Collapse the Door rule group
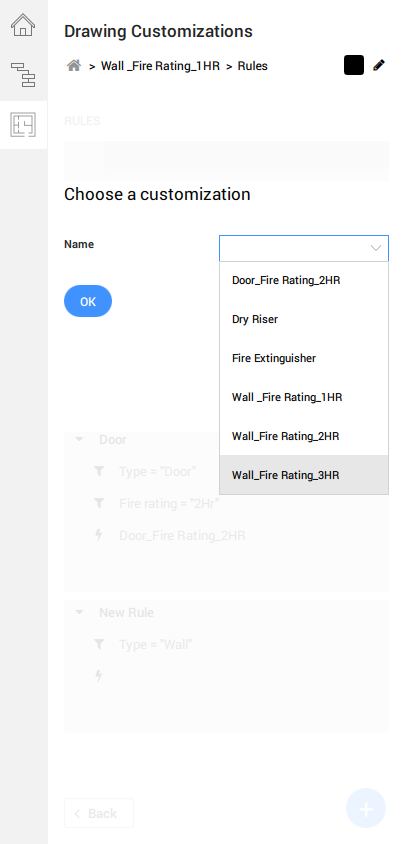This screenshot has width=405, height=844. (79, 439)
